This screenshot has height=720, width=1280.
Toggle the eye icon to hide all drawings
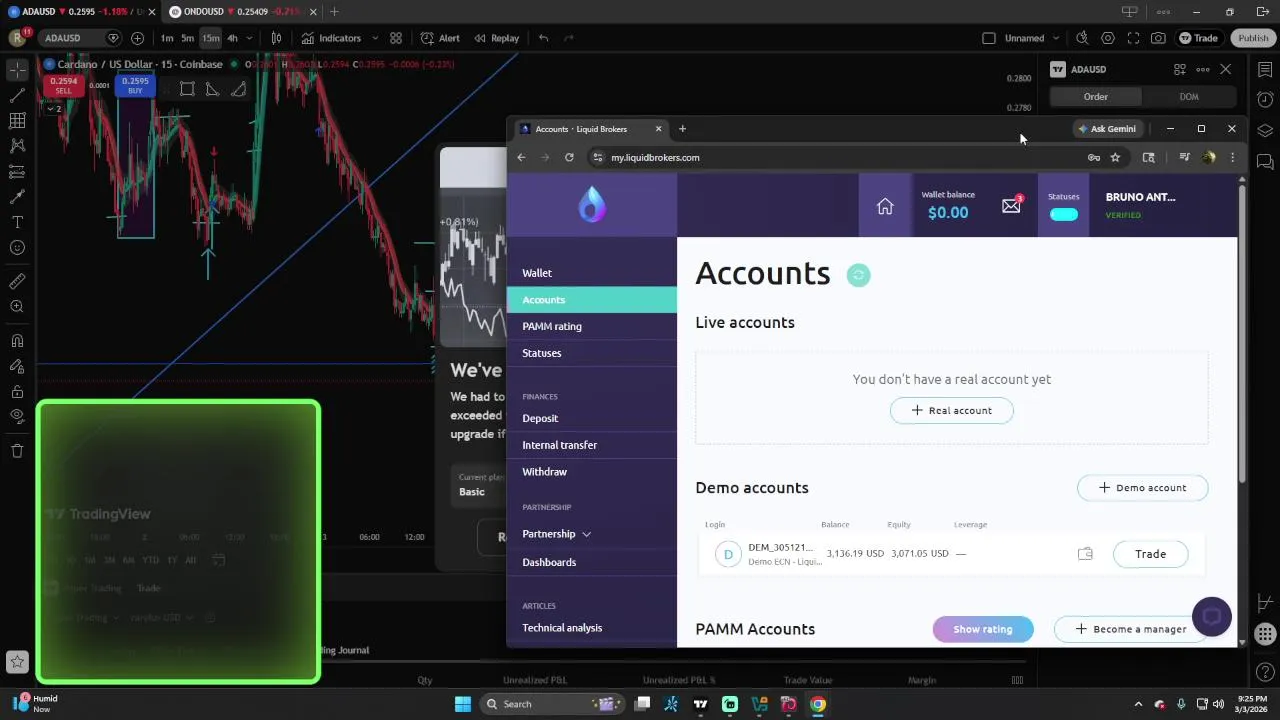coord(17,416)
